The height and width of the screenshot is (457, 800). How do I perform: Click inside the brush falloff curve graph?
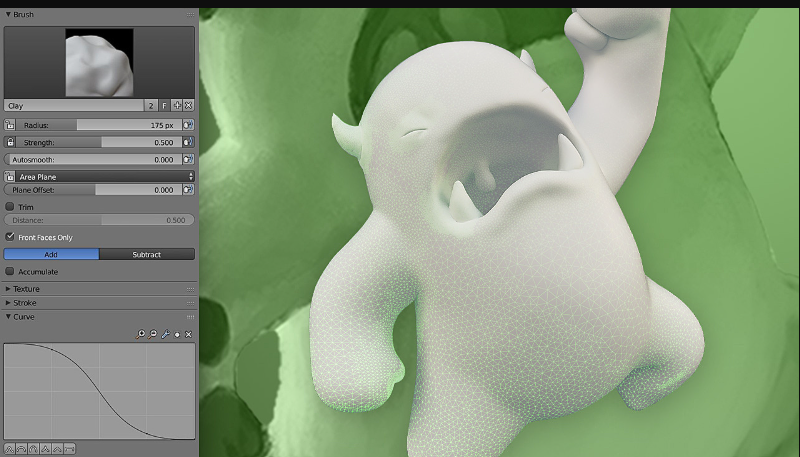tap(99, 391)
